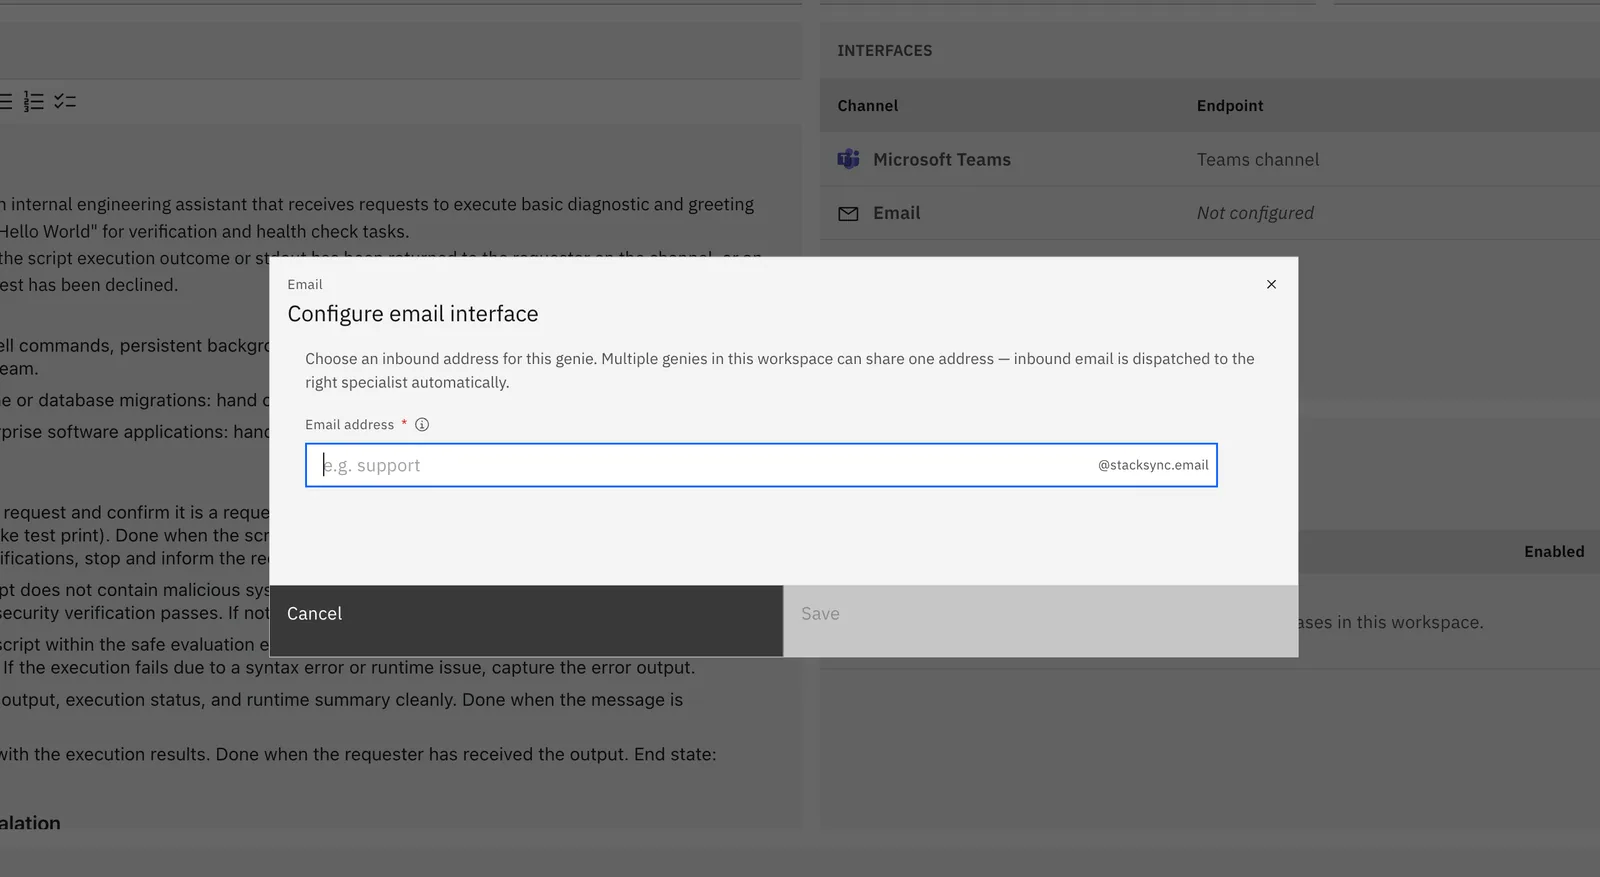Close the Configure email interface dialog
The height and width of the screenshot is (877, 1600).
click(x=1271, y=284)
